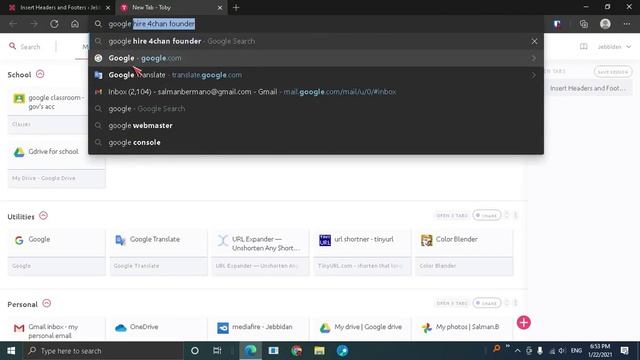Open the browser profile avatar
The height and width of the screenshot is (360, 640).
coord(605,24)
